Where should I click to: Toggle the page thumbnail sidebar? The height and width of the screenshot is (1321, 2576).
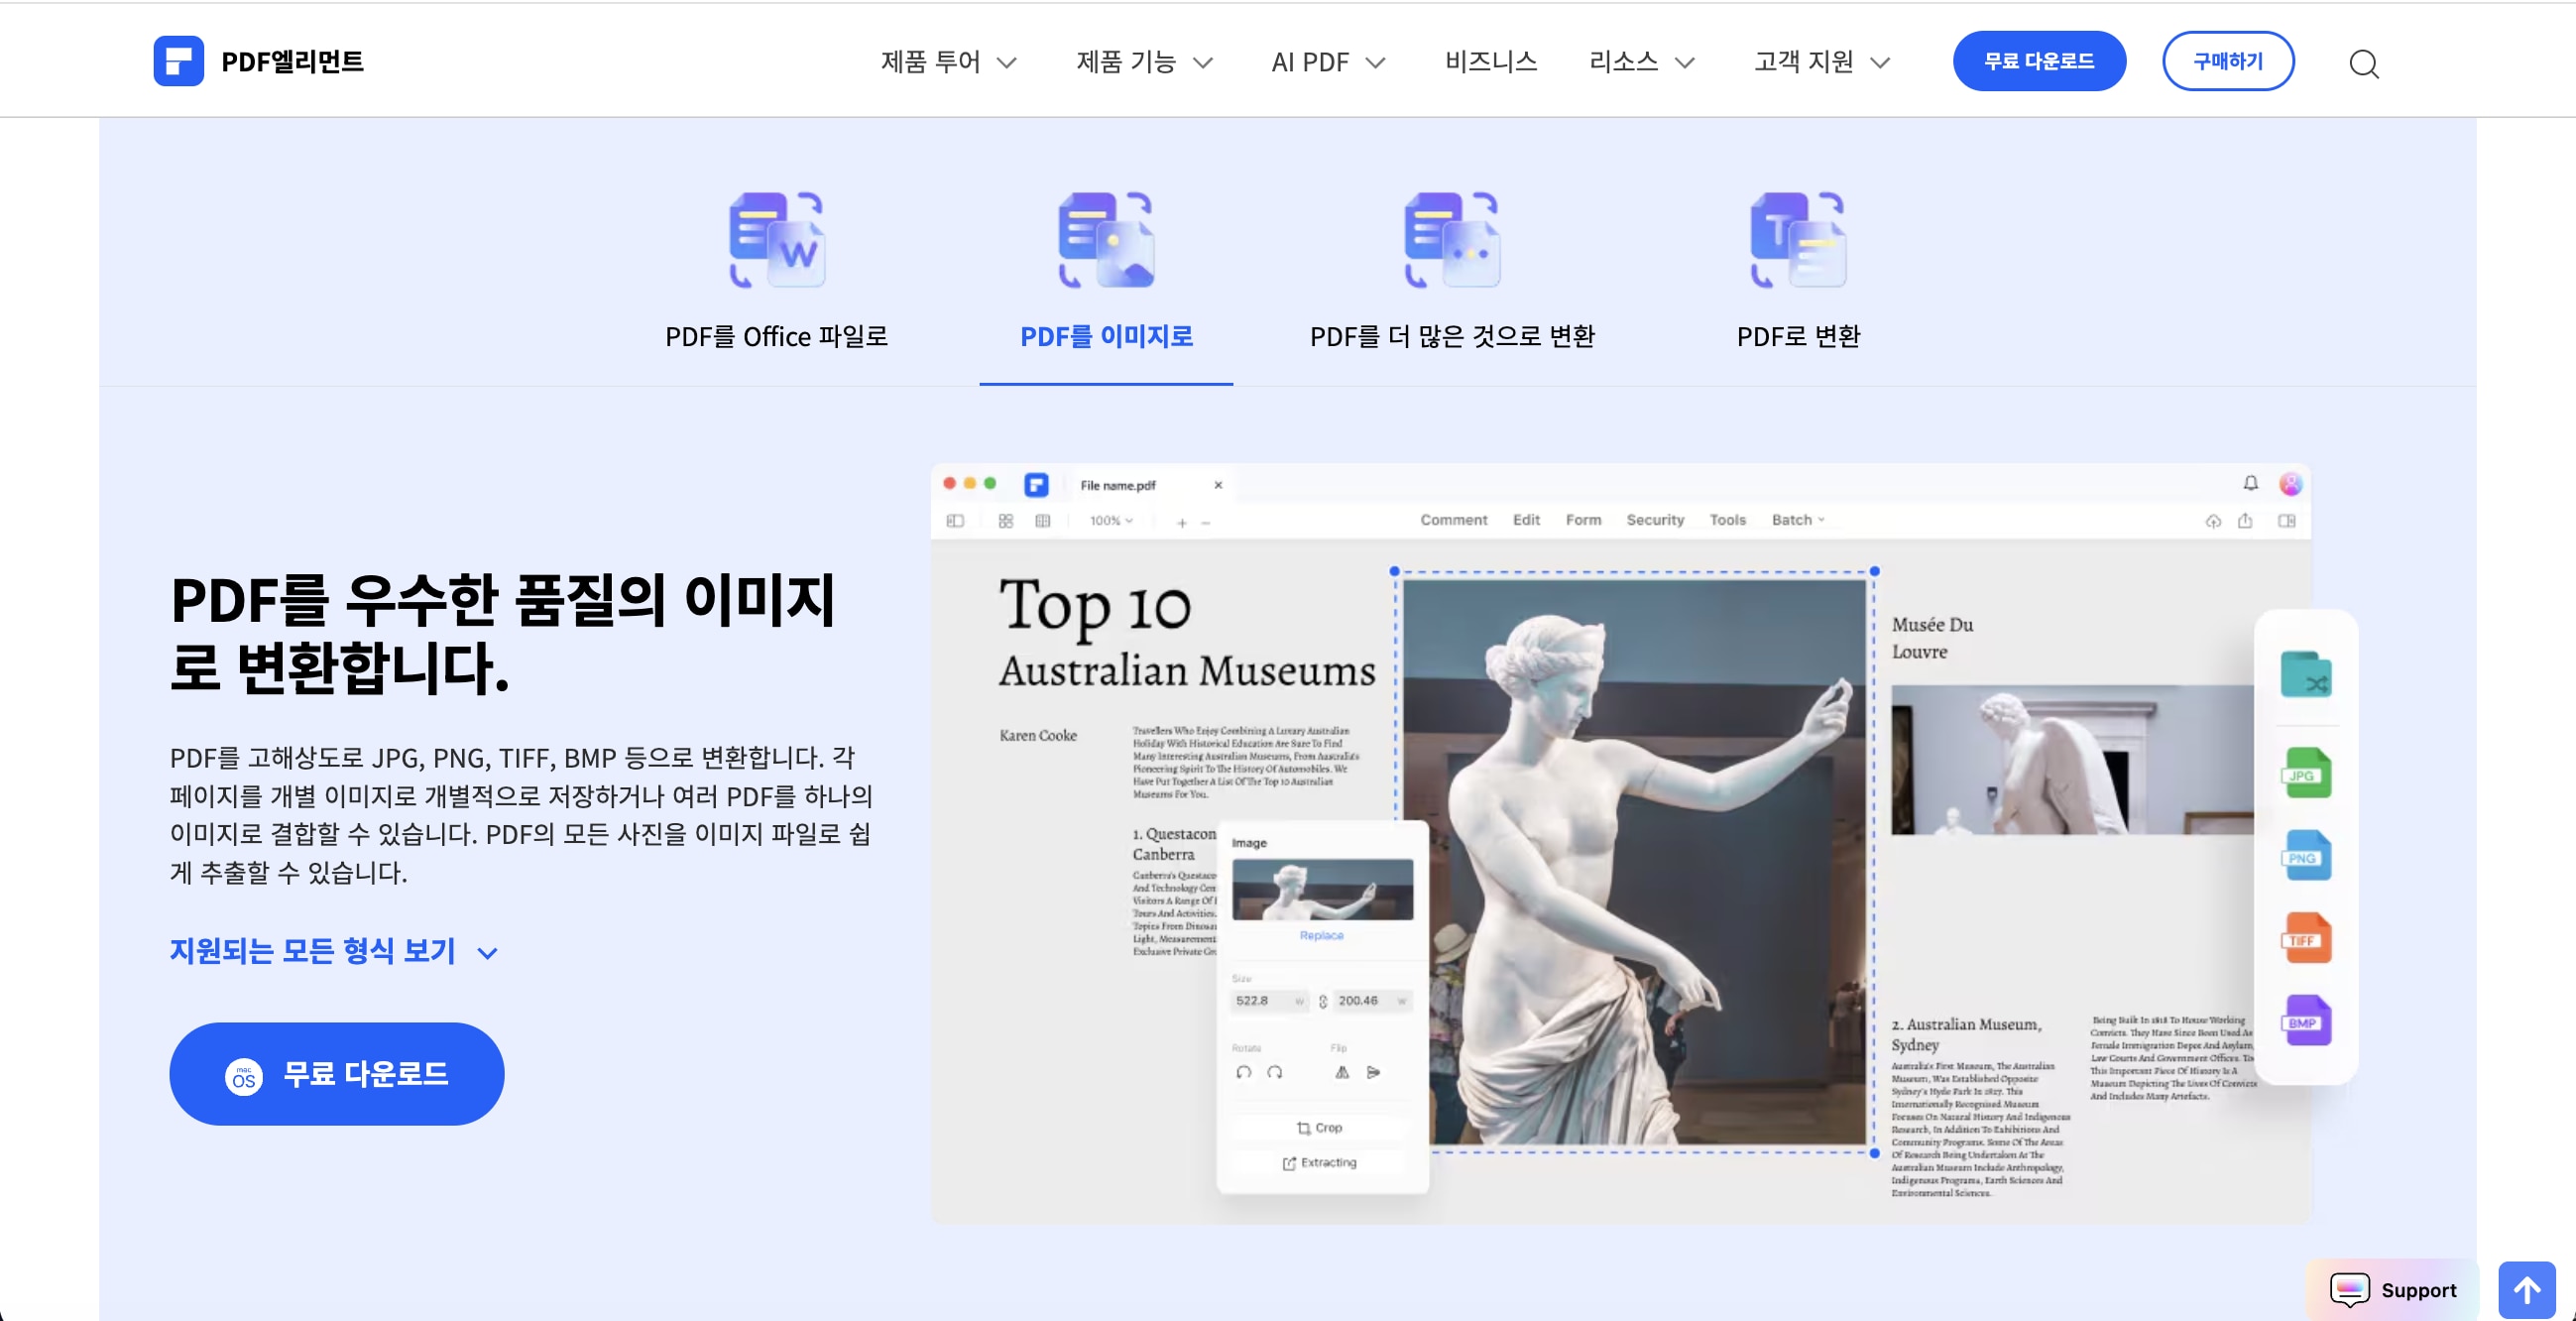(956, 521)
